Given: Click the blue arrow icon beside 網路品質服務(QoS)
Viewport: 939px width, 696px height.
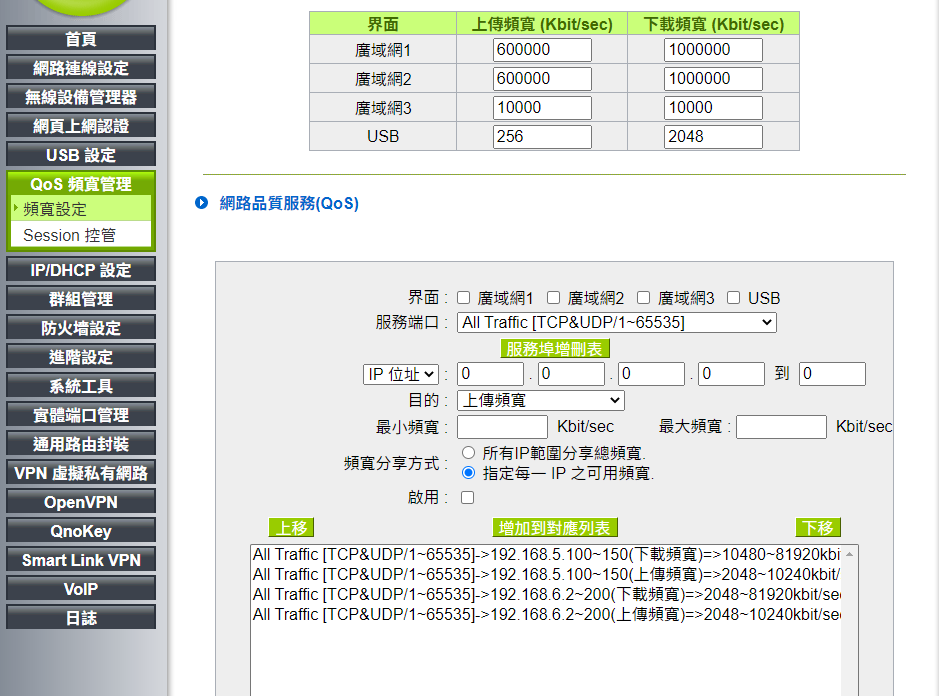Looking at the screenshot, I should 202,203.
